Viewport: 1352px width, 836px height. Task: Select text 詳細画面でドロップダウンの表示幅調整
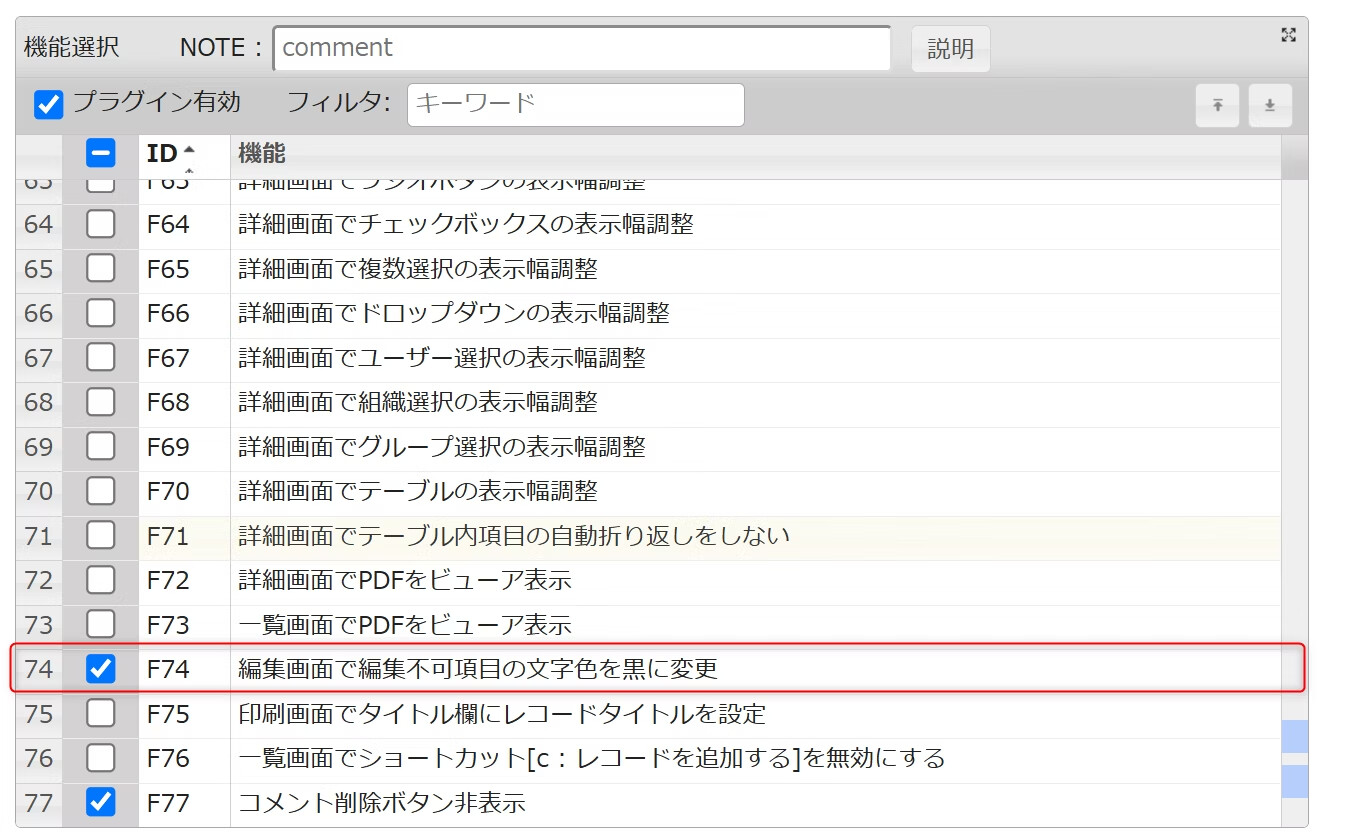click(x=454, y=313)
